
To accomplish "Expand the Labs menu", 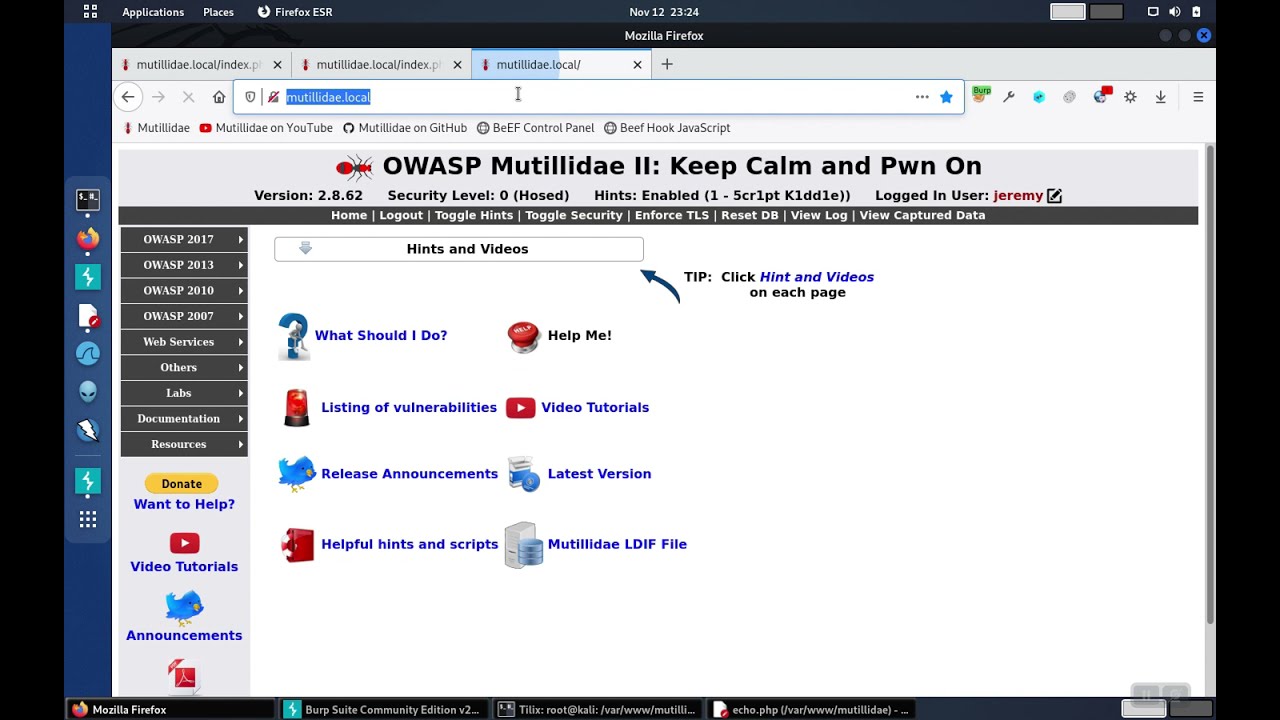I will [184, 393].
